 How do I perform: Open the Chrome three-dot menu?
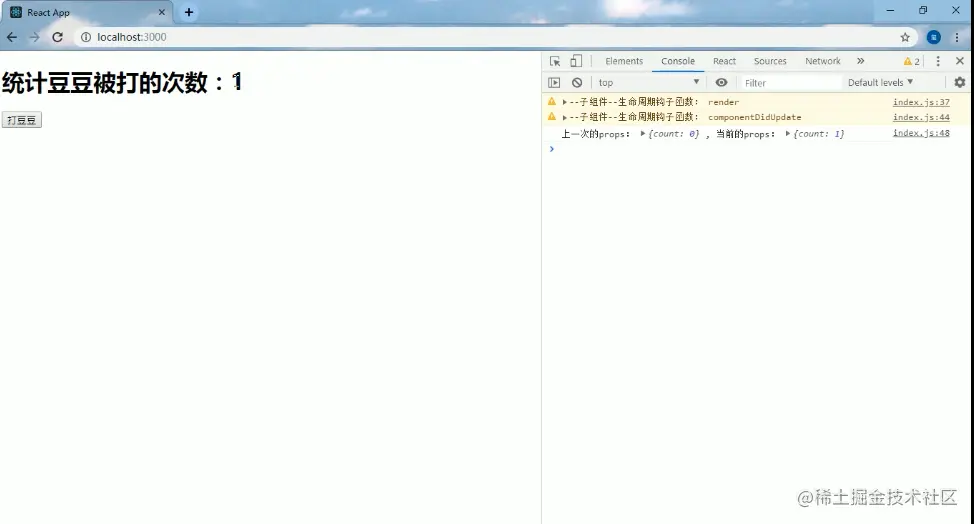pyautogui.click(x=957, y=37)
